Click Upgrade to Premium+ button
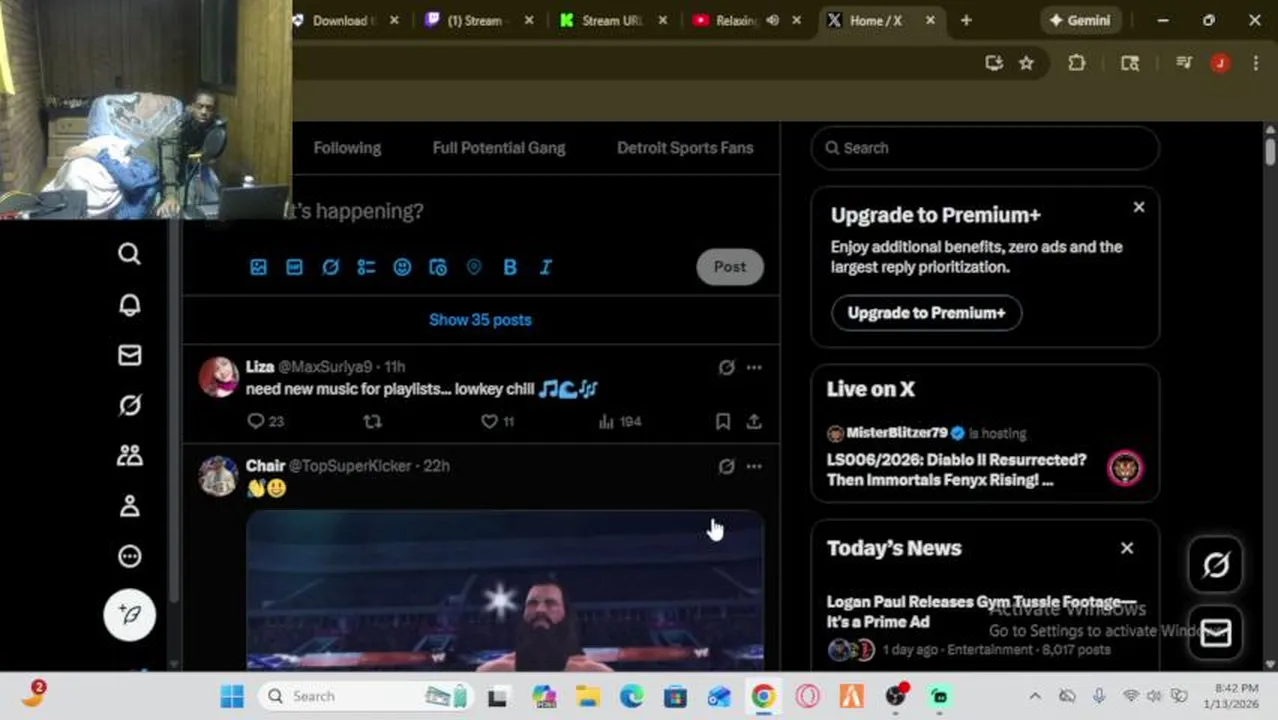Screen dimensions: 1278x720 tap(926, 313)
